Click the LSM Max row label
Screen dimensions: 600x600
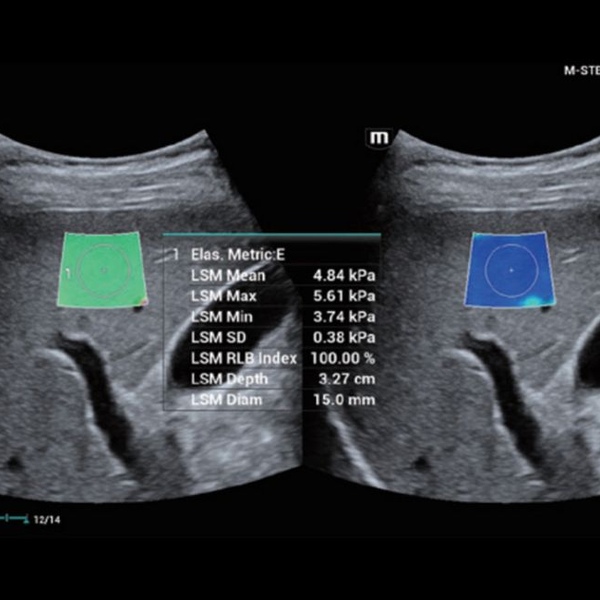(223, 296)
